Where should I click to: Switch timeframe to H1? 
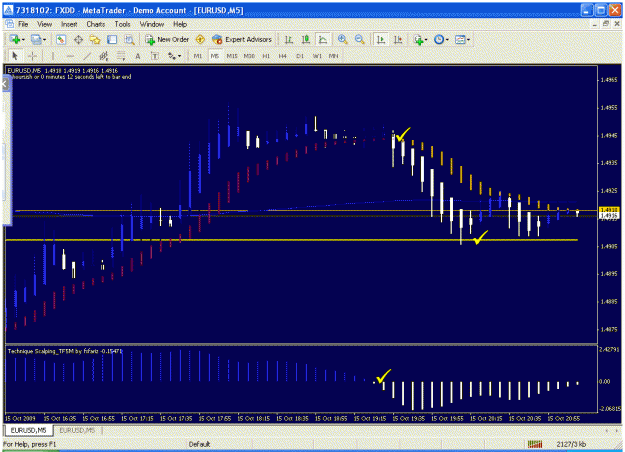[x=266, y=56]
